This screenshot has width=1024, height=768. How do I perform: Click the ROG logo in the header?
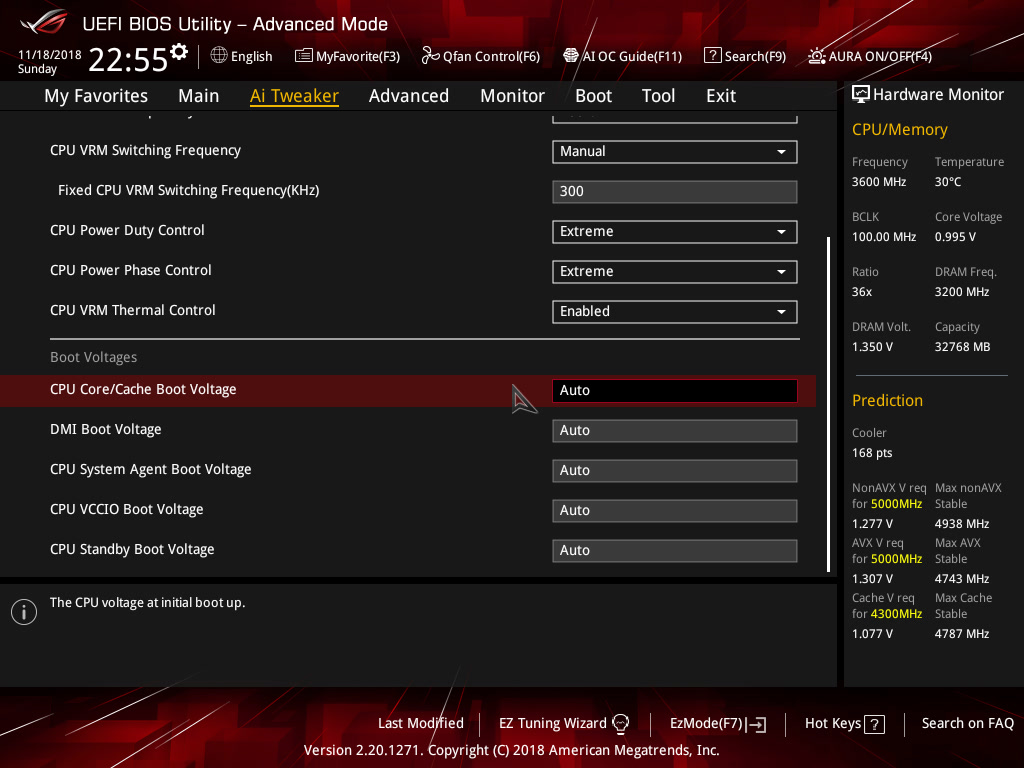point(43,22)
